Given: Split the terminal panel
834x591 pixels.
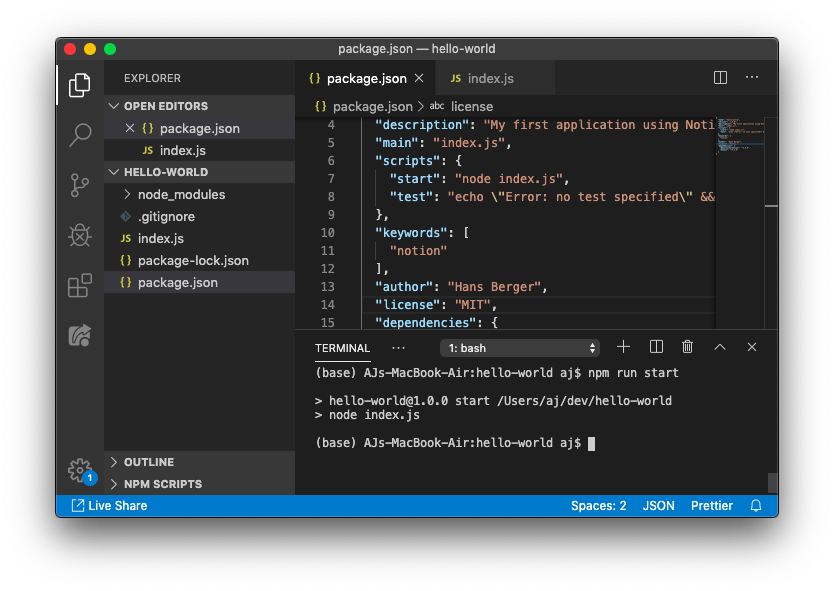Looking at the screenshot, I should pyautogui.click(x=656, y=347).
